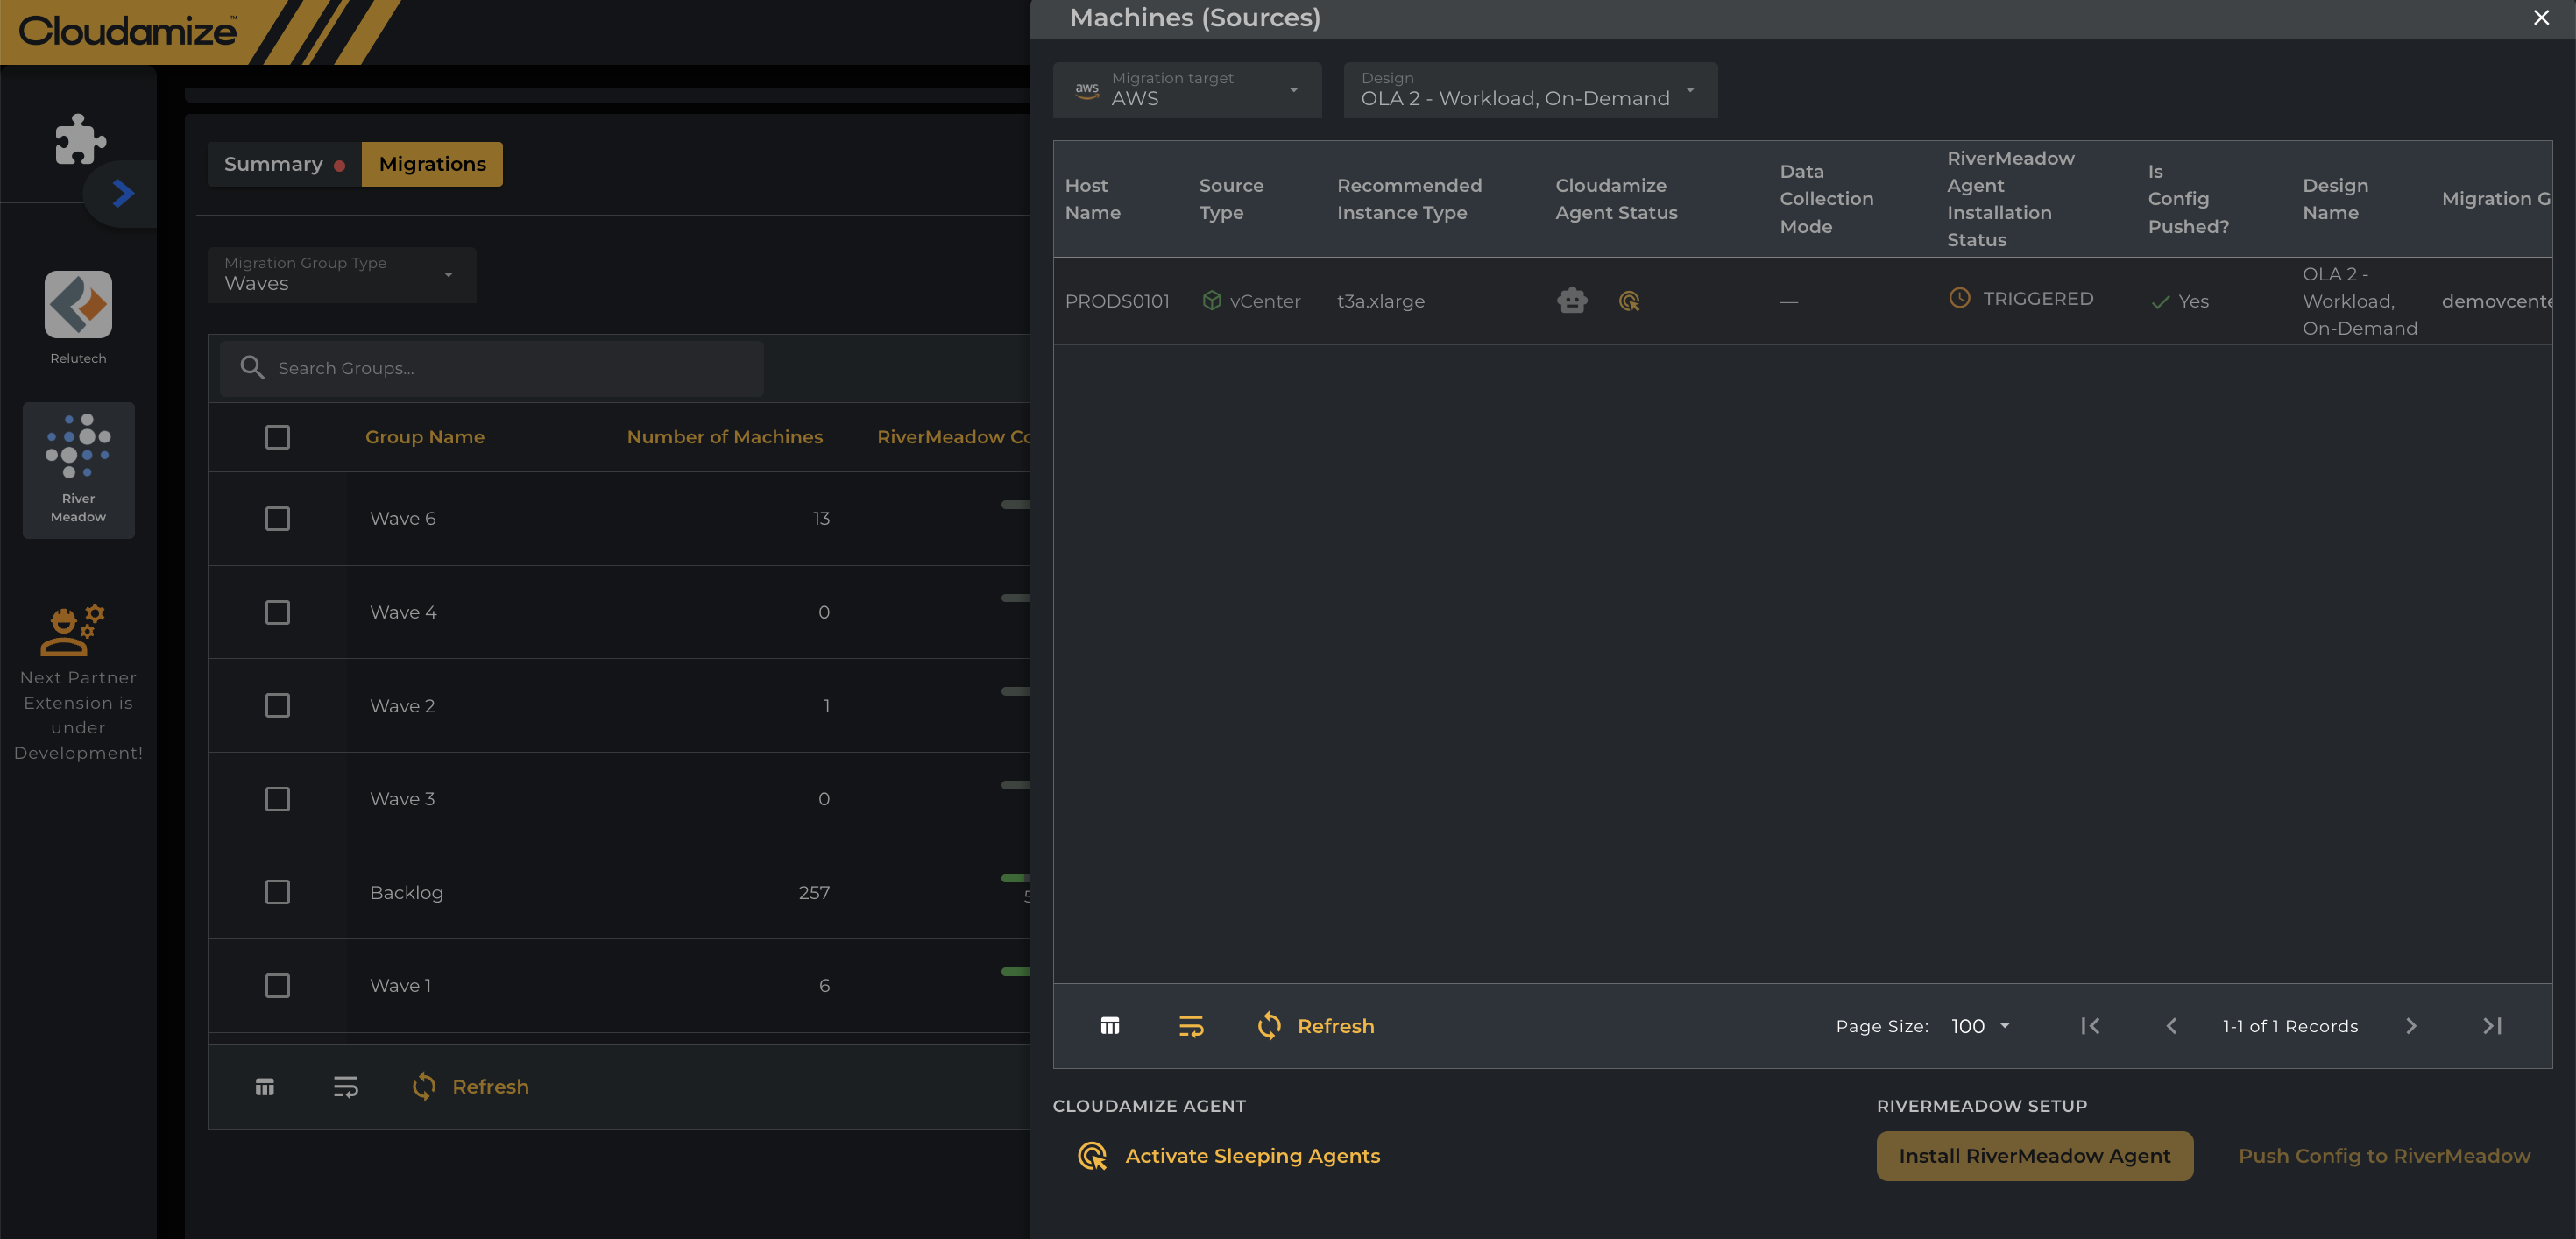
Task: Click the activate agent cursor icon in PRODS0101 row
Action: [x=1629, y=301]
